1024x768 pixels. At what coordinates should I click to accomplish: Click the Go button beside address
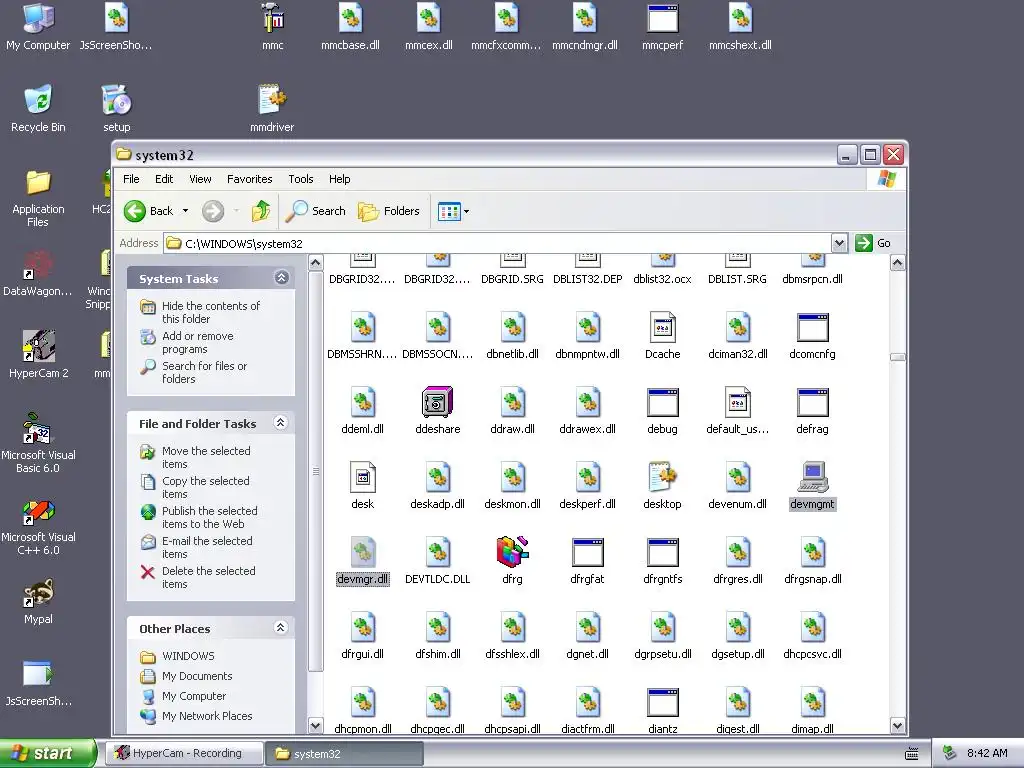(x=872, y=243)
